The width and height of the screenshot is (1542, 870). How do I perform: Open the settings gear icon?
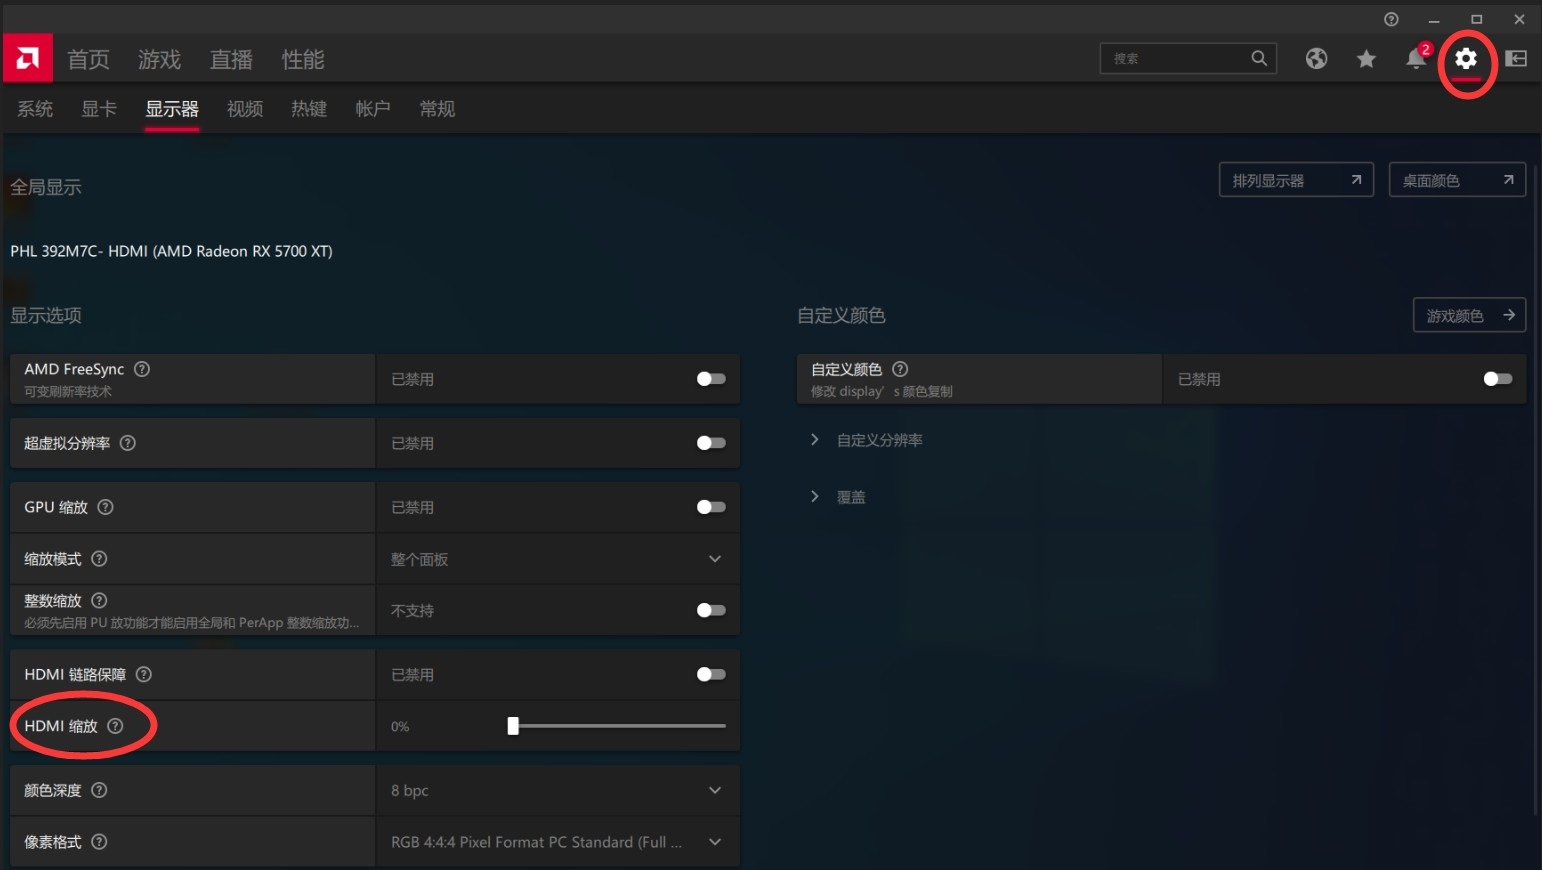(x=1466, y=59)
